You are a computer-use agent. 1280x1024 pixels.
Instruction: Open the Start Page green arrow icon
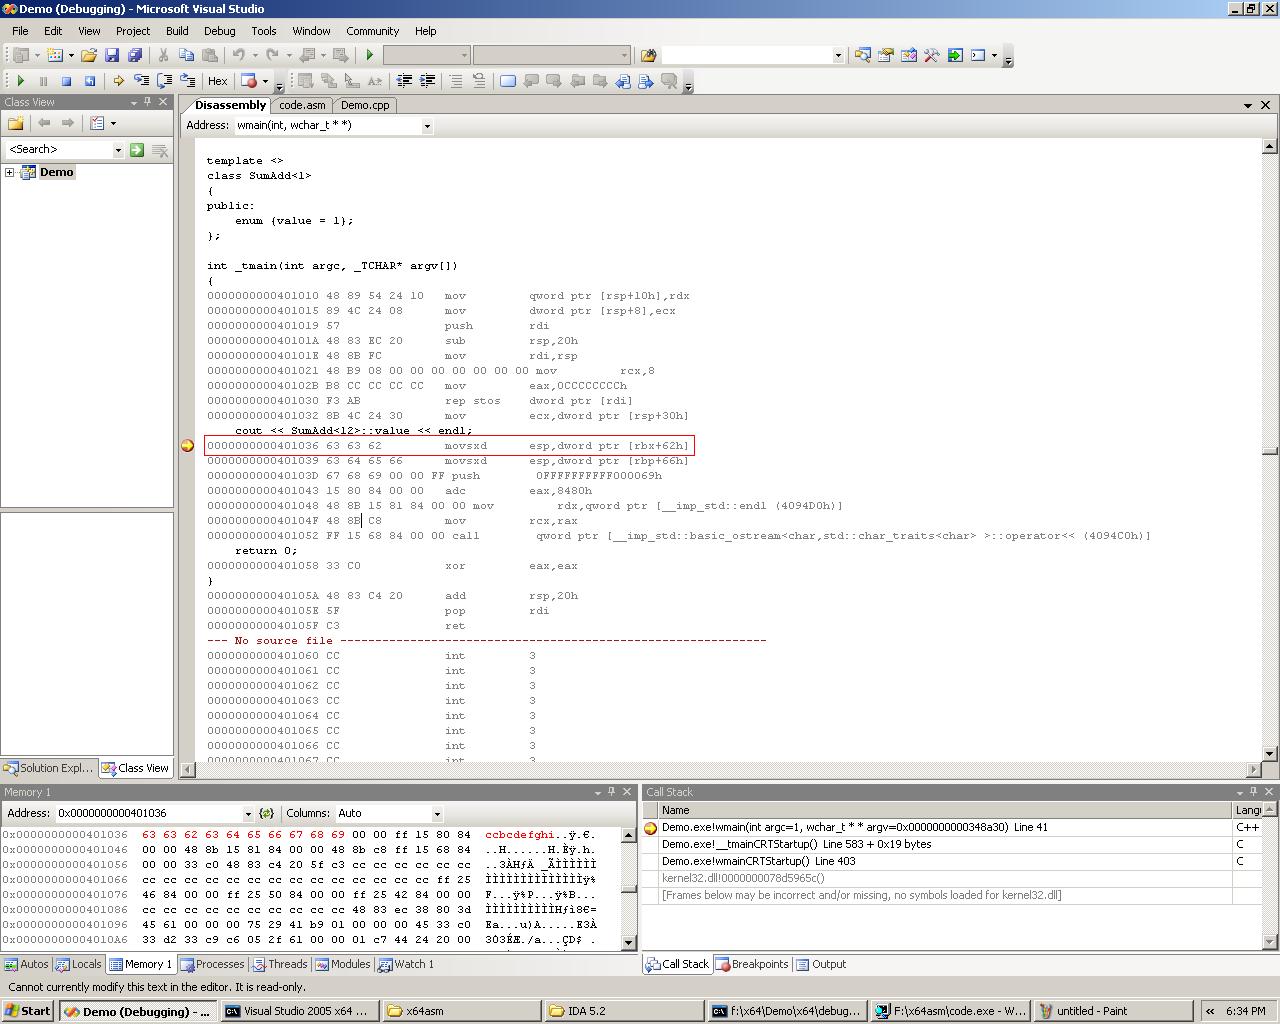[954, 55]
